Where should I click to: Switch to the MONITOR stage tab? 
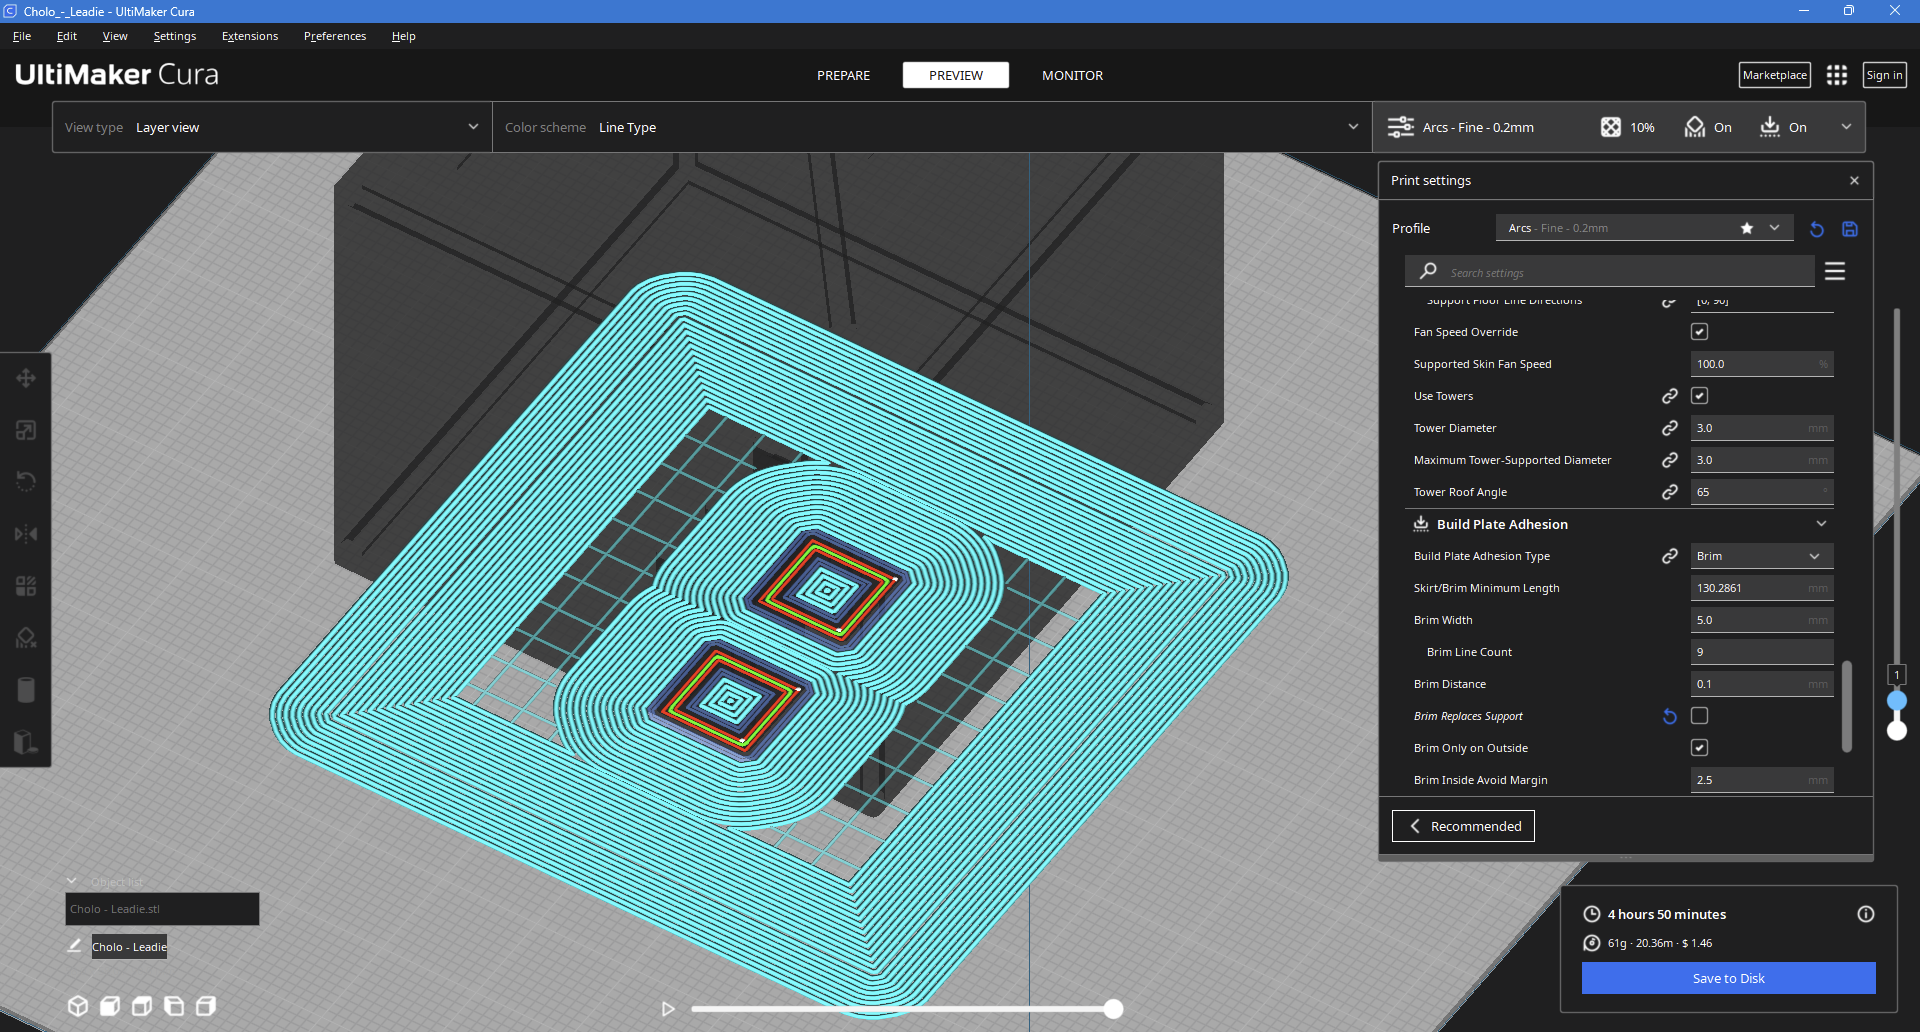tap(1072, 75)
